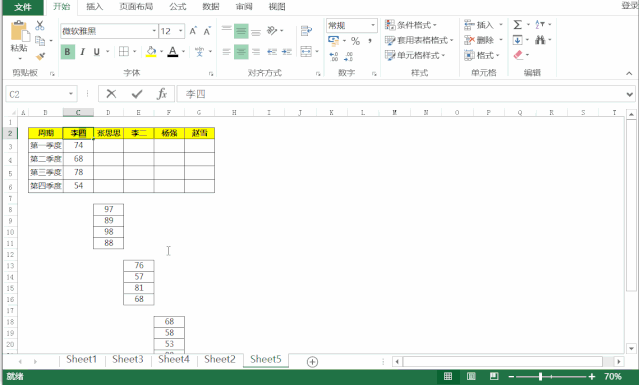Decrease font size with smaller A
This screenshot has width=639, height=385.
coord(207,31)
